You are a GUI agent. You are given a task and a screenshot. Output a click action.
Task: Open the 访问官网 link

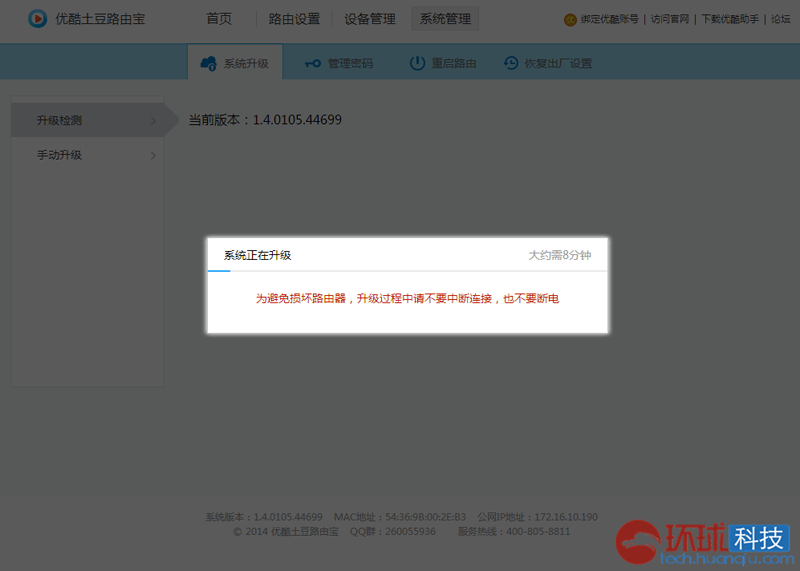(670, 19)
